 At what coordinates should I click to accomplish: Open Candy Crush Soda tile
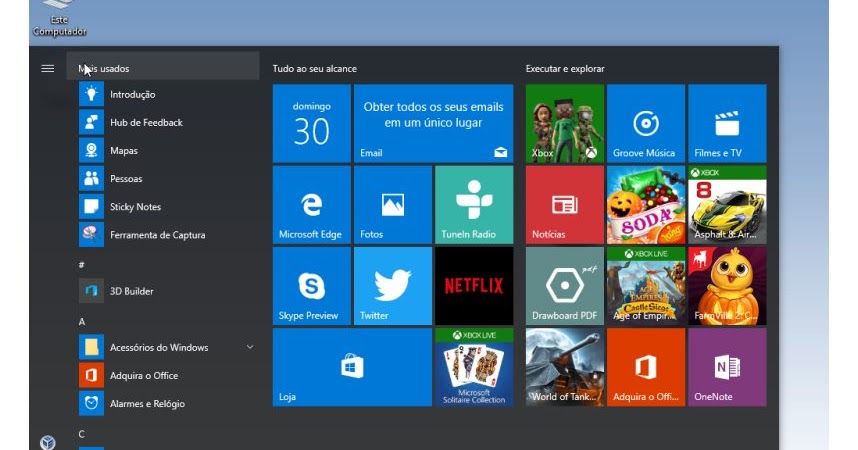click(x=646, y=205)
